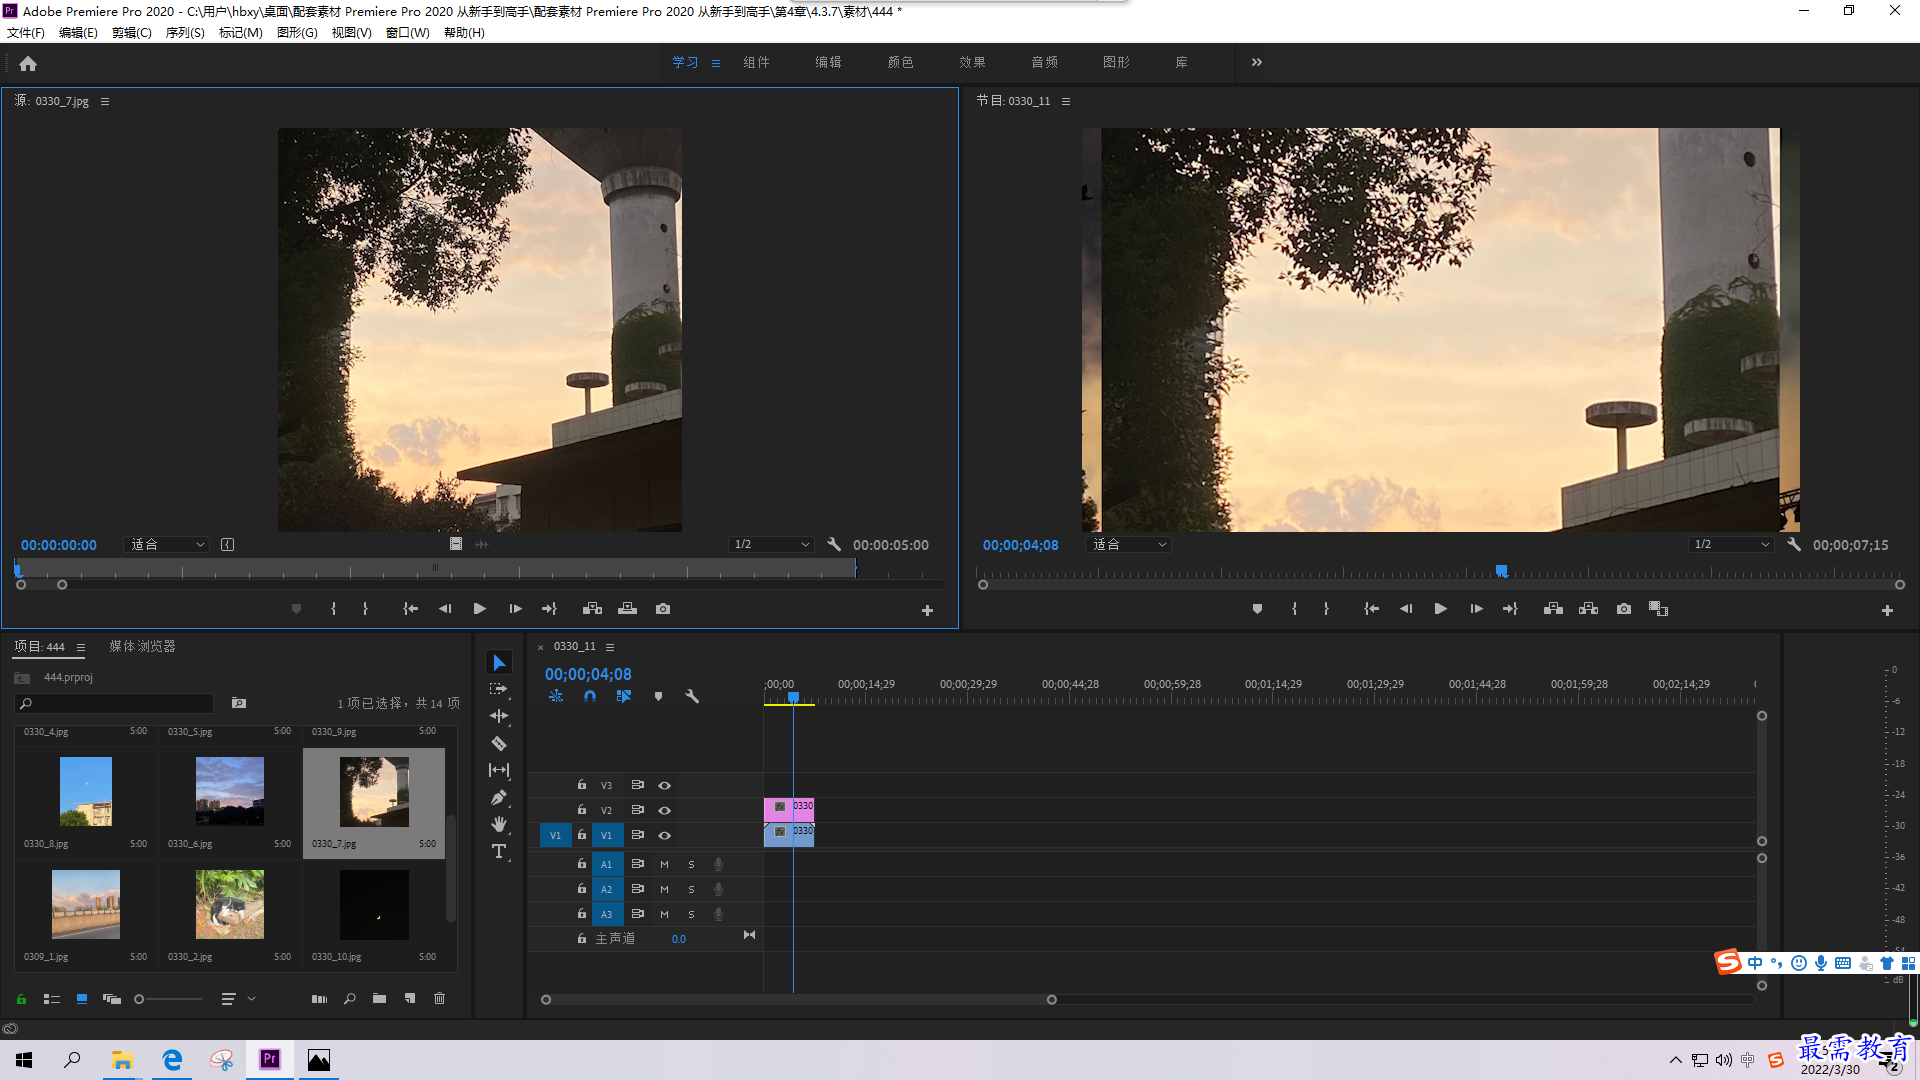Toggle V1 track output eye
This screenshot has height=1080, width=1920.
coord(664,835)
